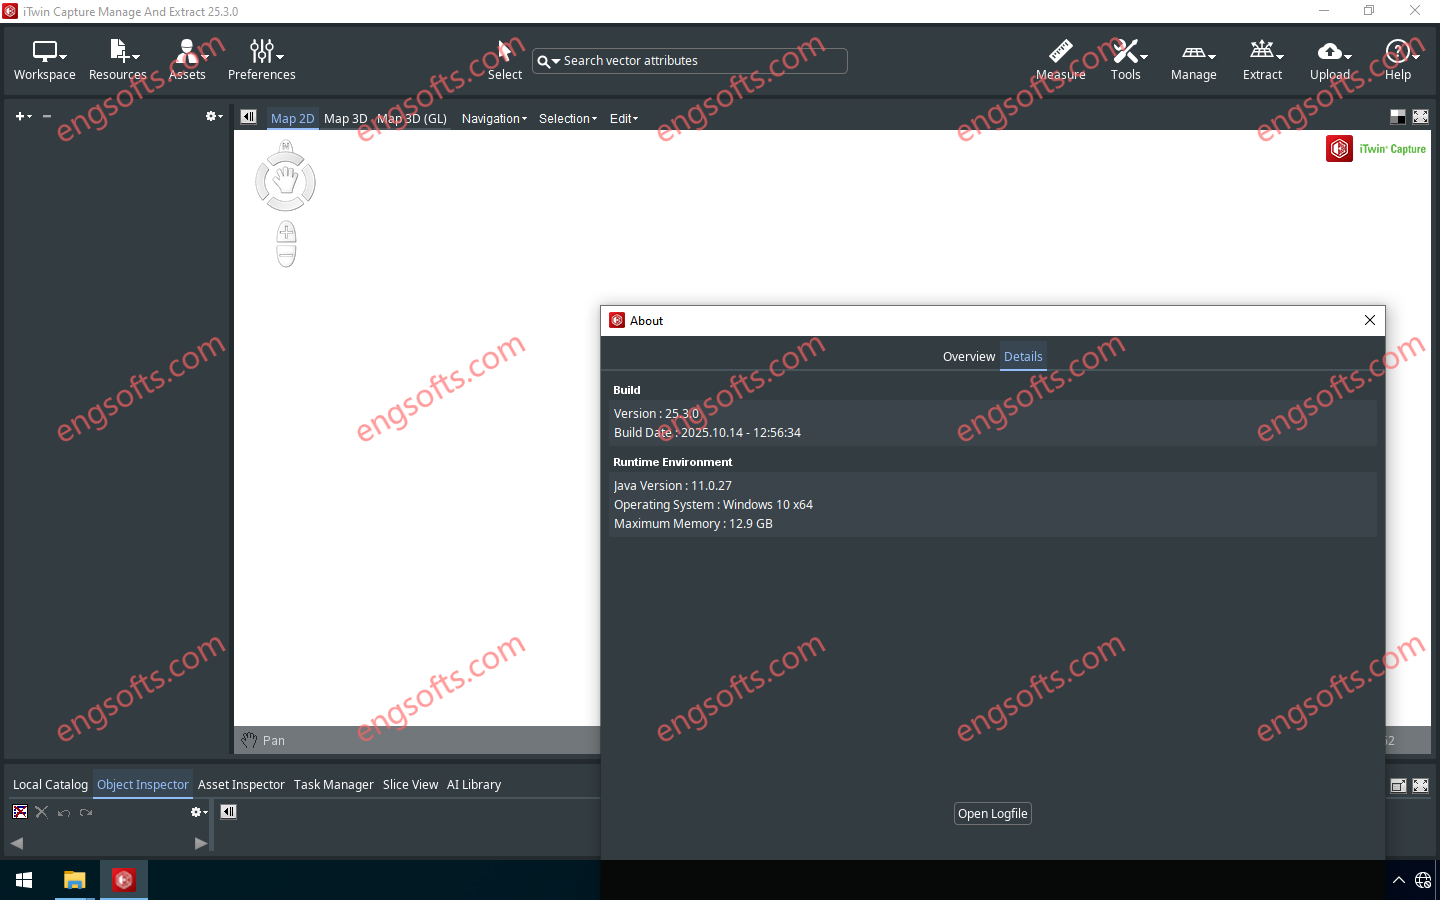Open the Navigation dropdown menu
Image resolution: width=1441 pixels, height=901 pixels.
point(491,118)
